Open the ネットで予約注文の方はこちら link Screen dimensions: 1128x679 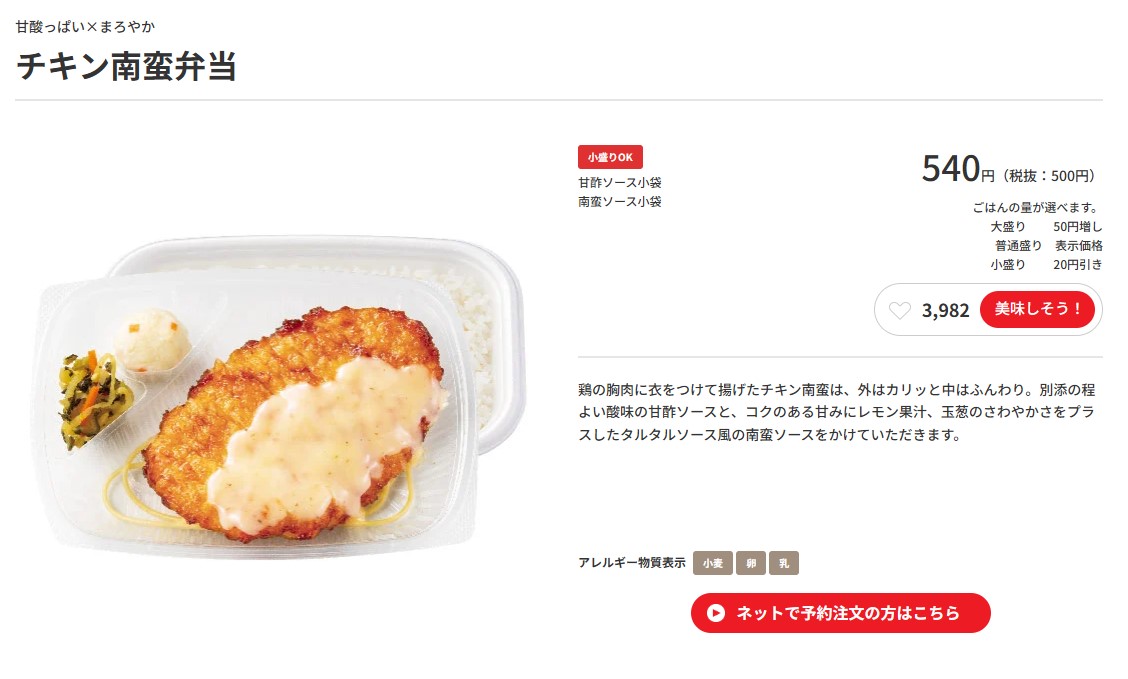click(840, 613)
